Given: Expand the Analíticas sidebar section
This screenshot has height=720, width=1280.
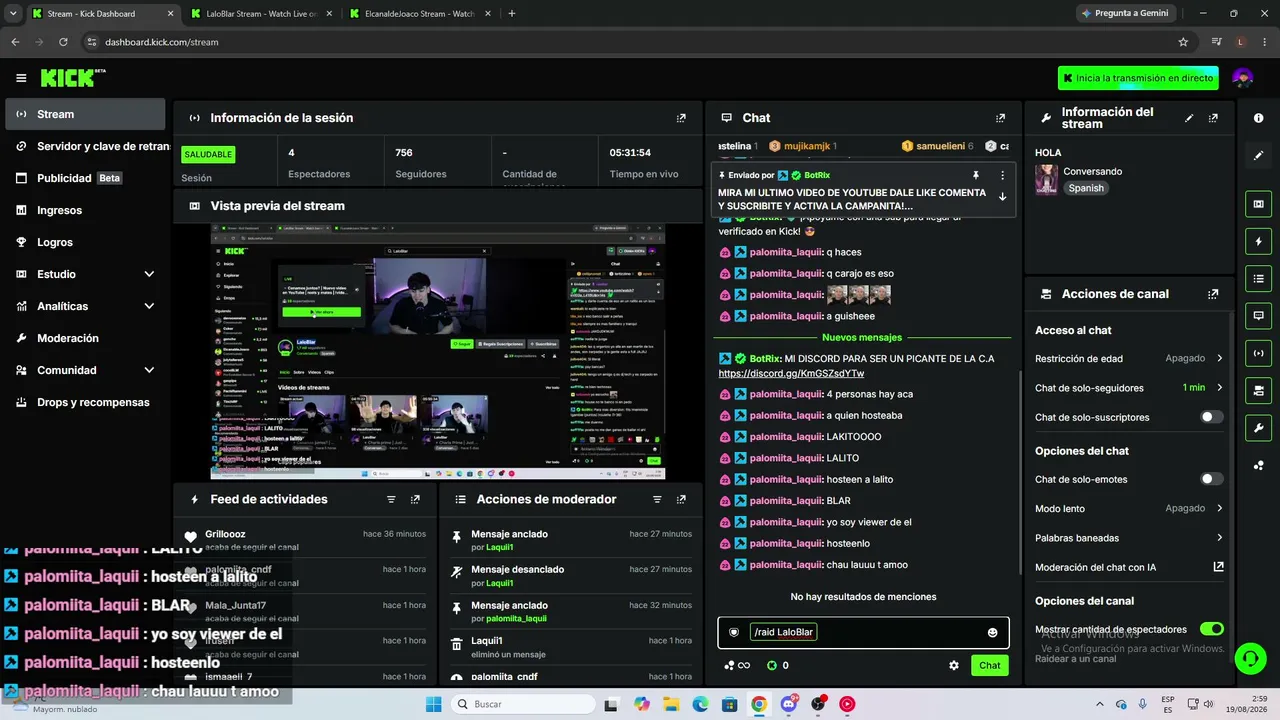Looking at the screenshot, I should [x=85, y=306].
